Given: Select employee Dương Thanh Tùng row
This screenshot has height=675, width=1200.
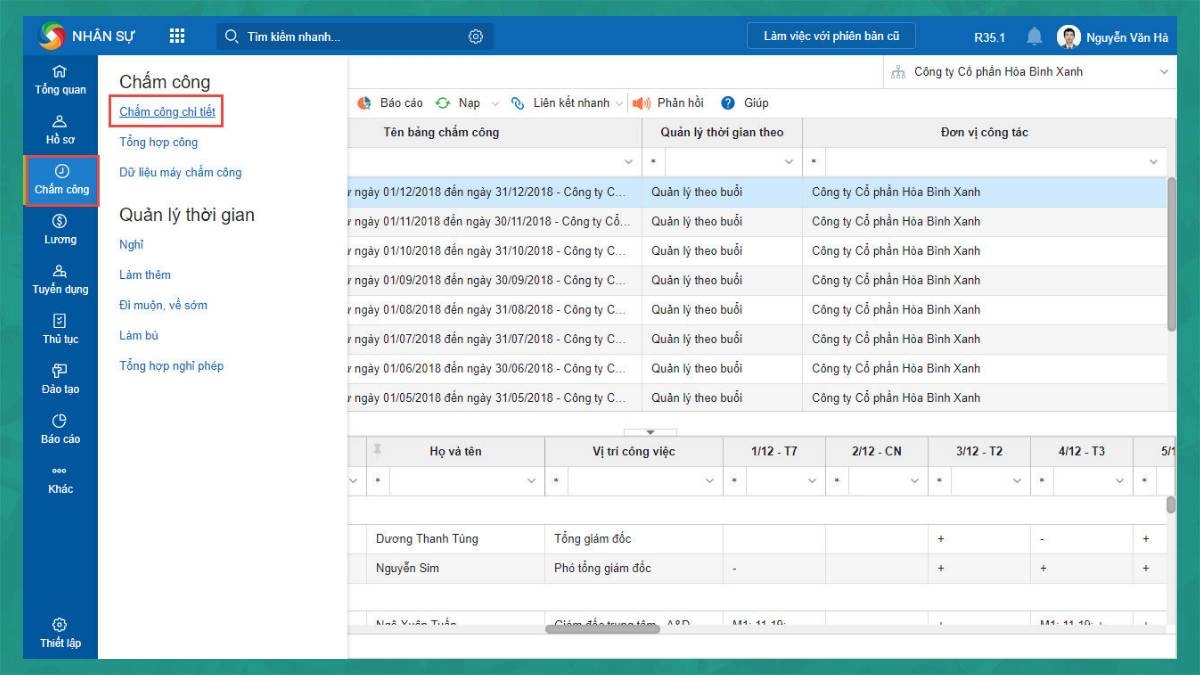Looking at the screenshot, I should 757,539.
